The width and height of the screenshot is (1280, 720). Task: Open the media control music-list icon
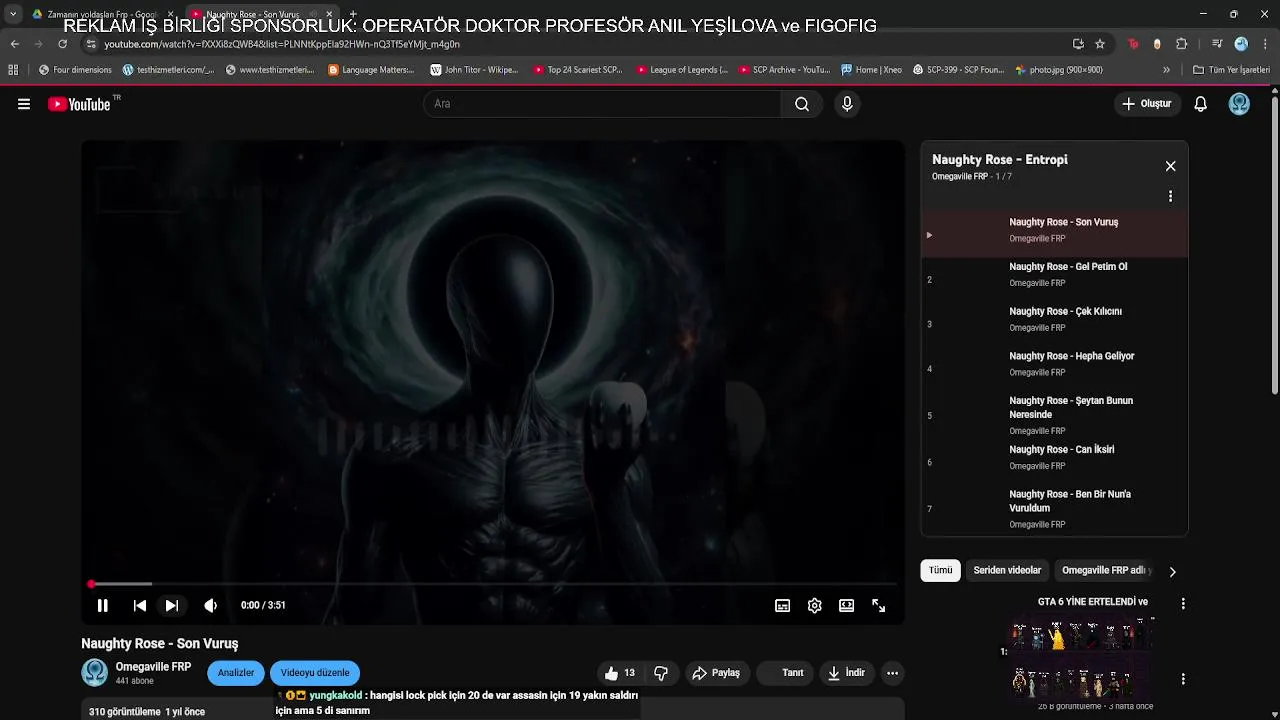pyautogui.click(x=1217, y=44)
